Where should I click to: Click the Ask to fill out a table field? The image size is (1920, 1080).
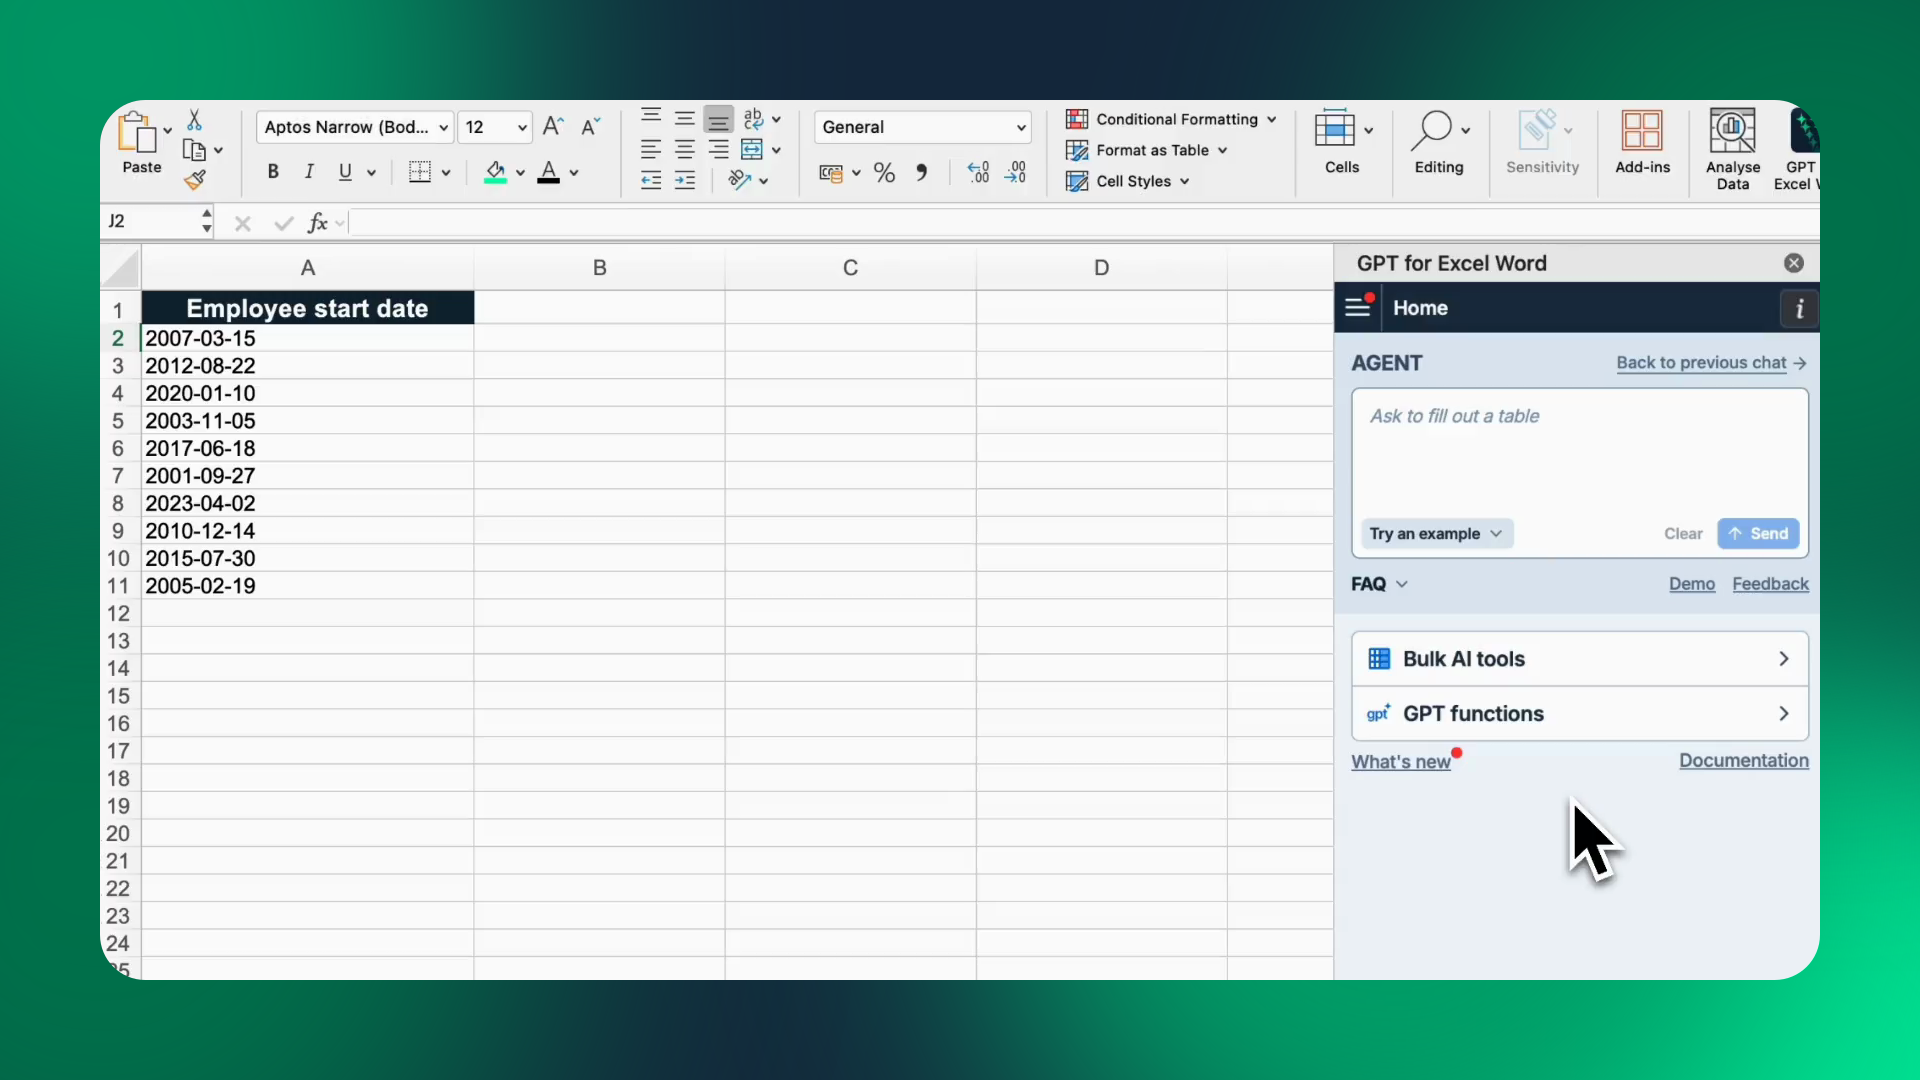point(1578,450)
